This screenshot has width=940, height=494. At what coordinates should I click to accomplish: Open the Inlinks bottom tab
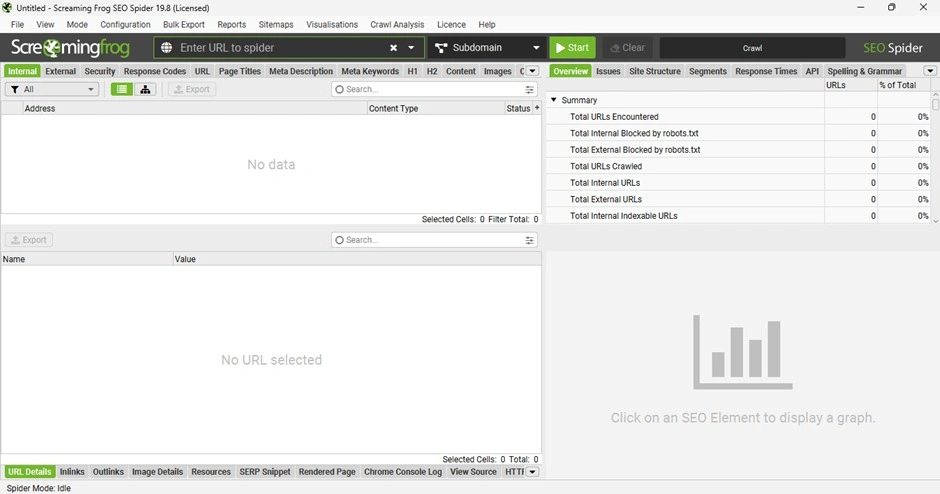(x=72, y=472)
